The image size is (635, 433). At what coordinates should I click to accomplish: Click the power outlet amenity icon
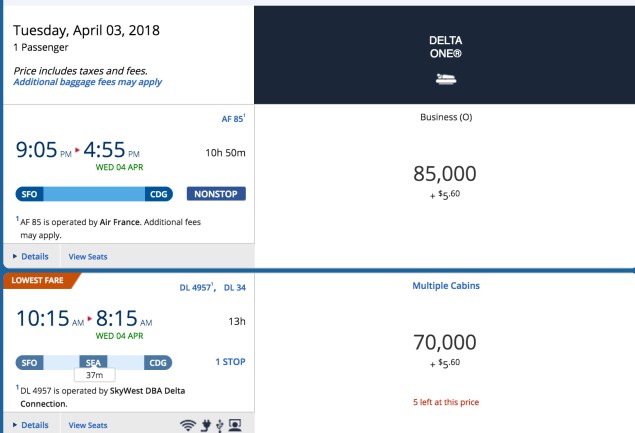205,425
